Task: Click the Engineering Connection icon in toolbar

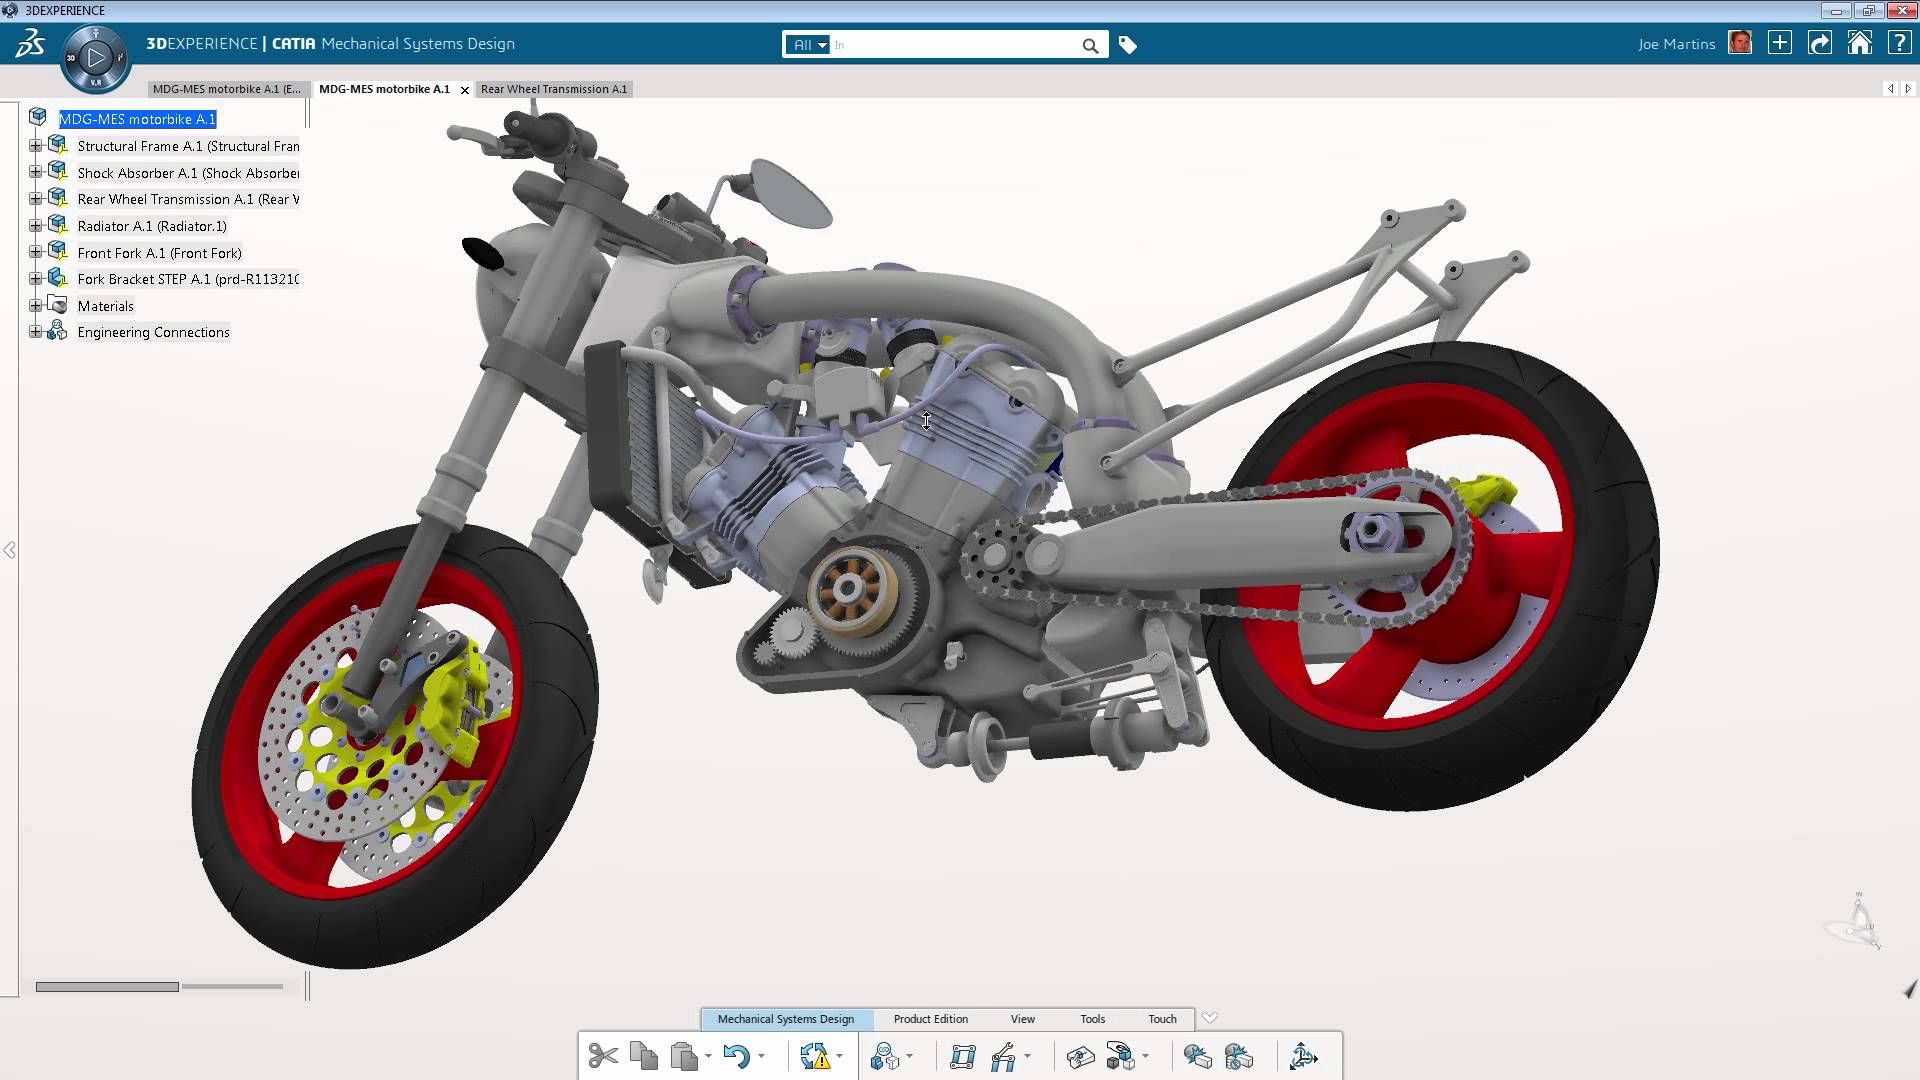Action: tap(885, 1056)
